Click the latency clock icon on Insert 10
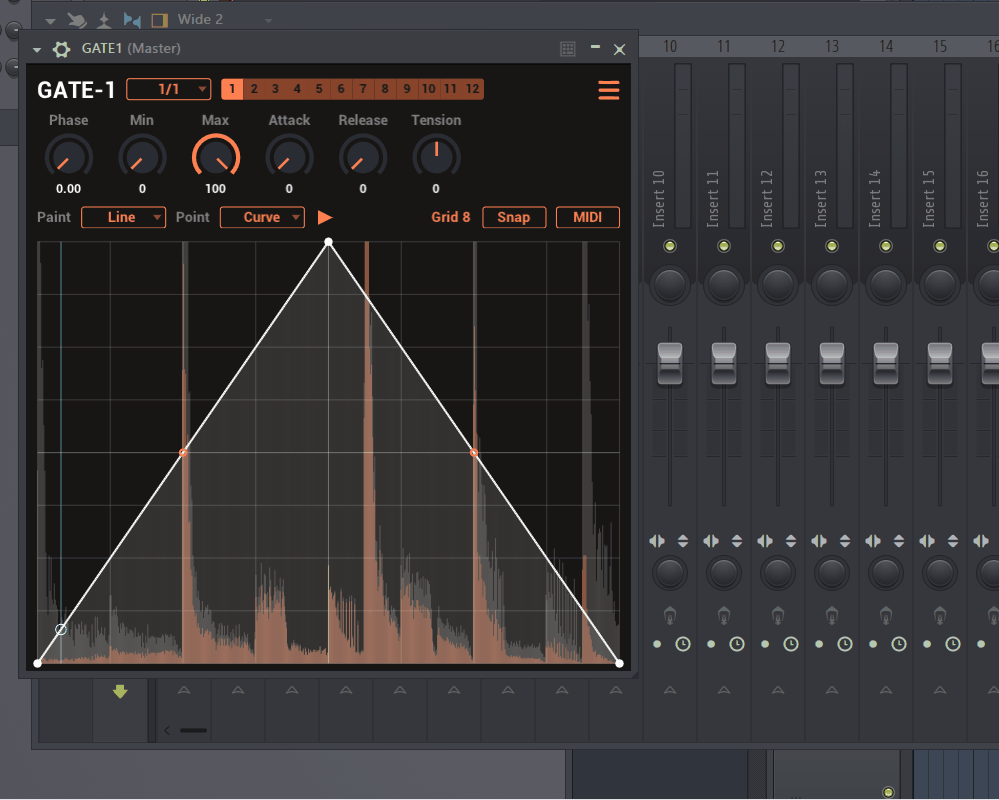This screenshot has height=800, width=999. pyautogui.click(x=682, y=644)
